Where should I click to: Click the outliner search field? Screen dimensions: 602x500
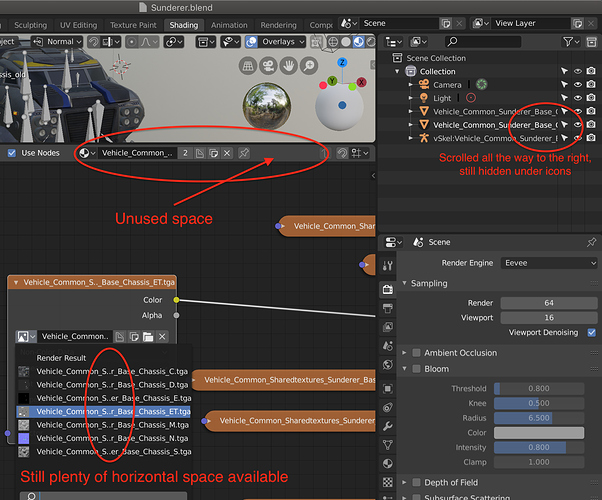pos(483,41)
